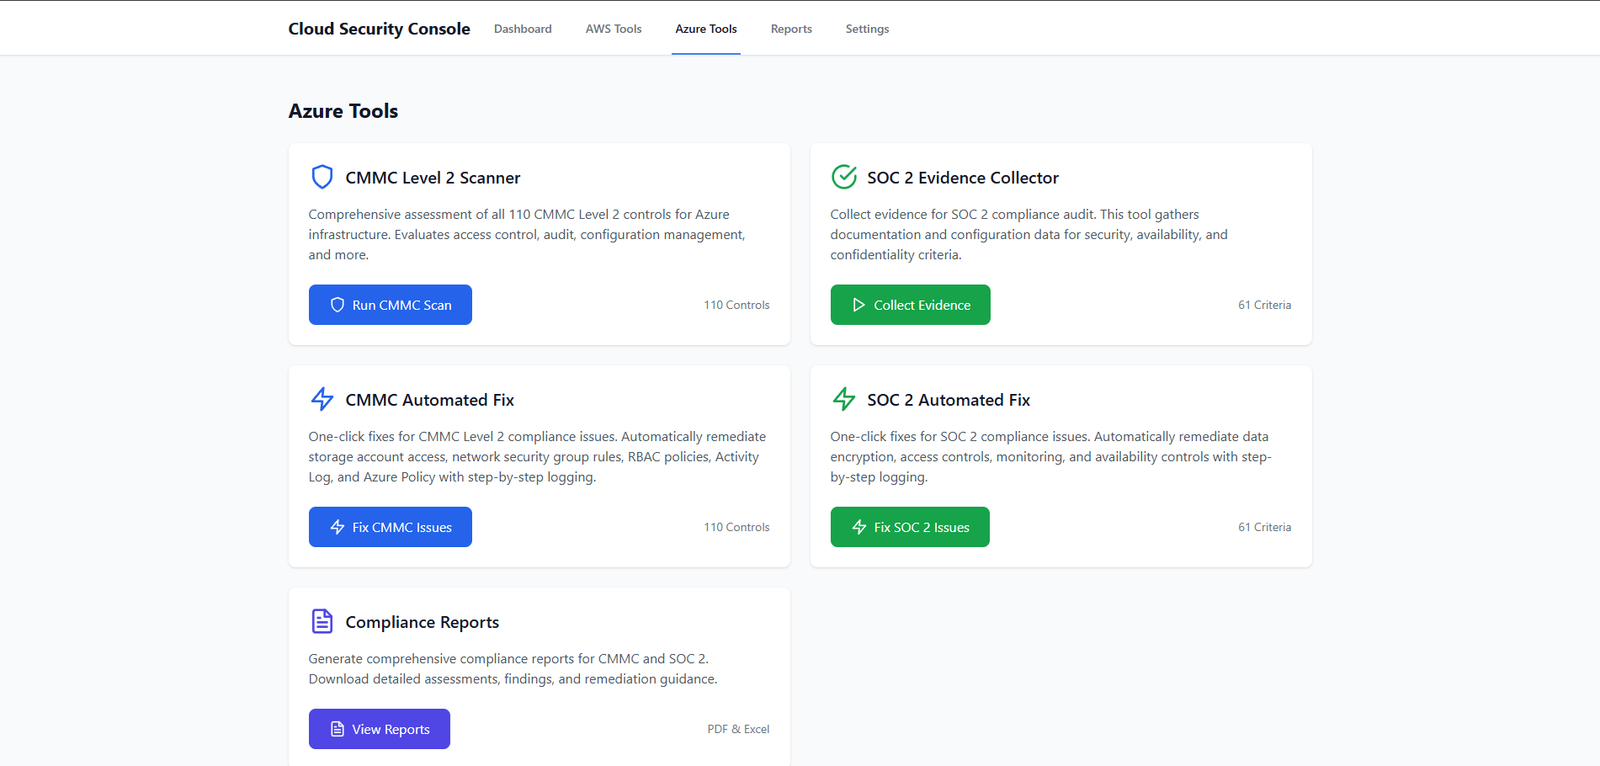Click the PDF & Excel label
The height and width of the screenshot is (766, 1600).
pos(738,729)
